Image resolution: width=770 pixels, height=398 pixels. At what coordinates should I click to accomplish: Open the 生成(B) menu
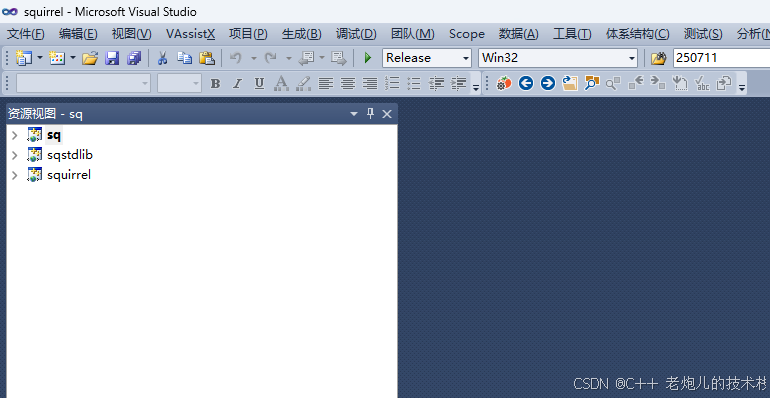pos(302,34)
